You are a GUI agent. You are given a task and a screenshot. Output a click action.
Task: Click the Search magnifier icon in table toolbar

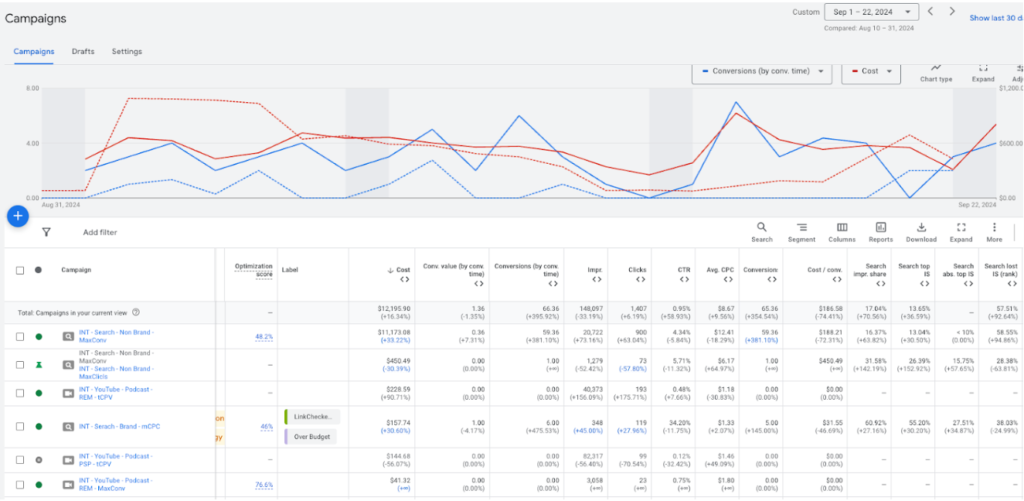click(x=762, y=232)
